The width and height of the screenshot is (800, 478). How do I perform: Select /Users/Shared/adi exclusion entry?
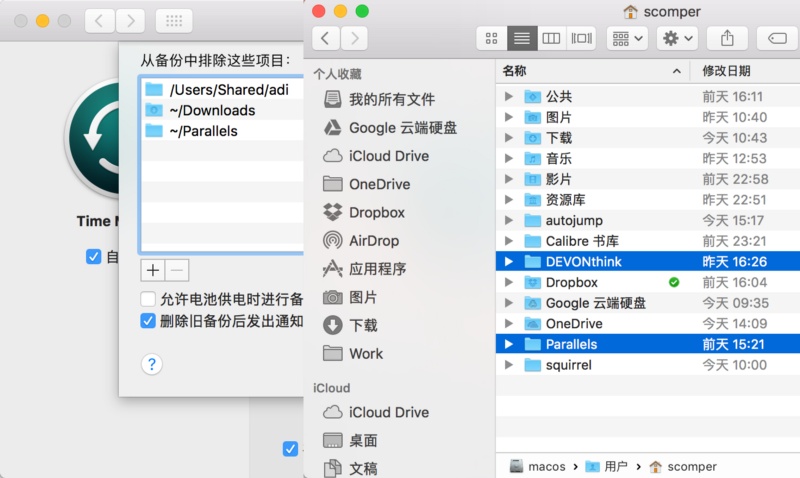[223, 90]
